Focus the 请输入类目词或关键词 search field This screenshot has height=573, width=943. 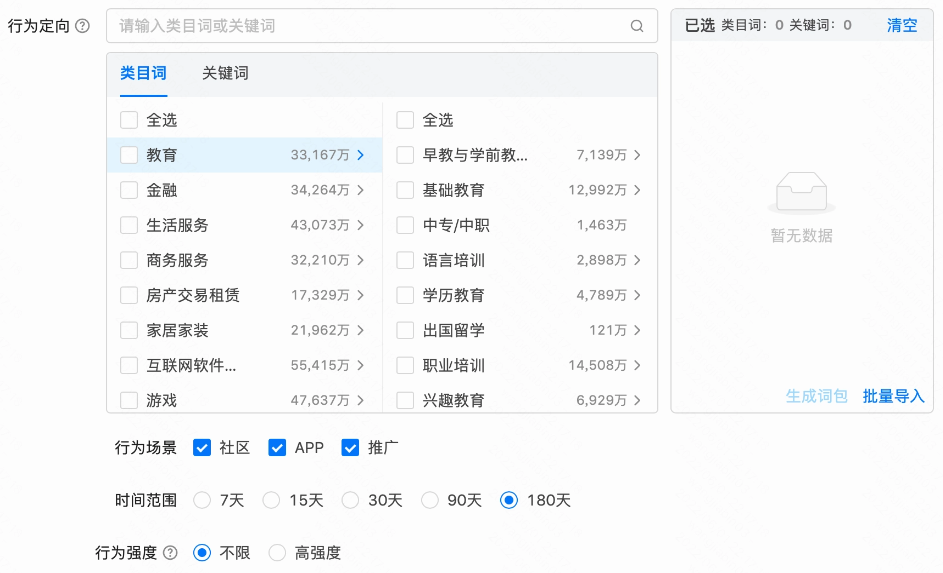point(382,26)
